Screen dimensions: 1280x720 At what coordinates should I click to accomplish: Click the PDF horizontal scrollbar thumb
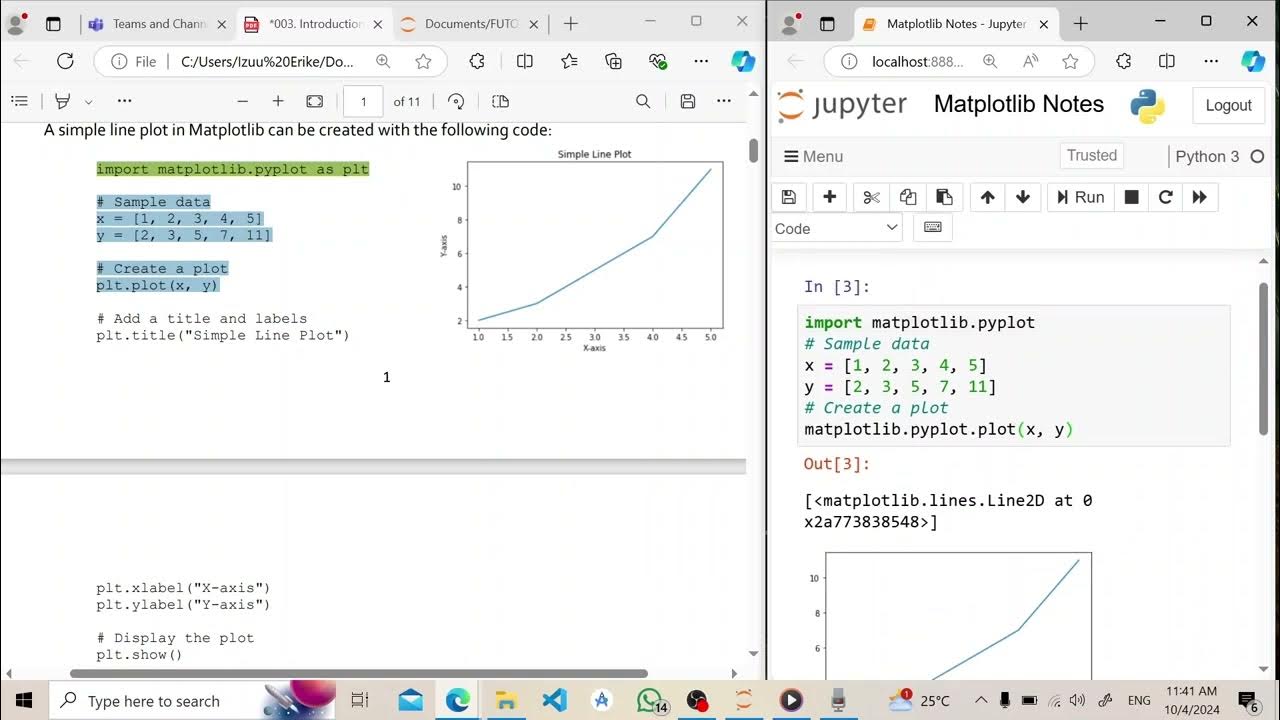coord(359,674)
